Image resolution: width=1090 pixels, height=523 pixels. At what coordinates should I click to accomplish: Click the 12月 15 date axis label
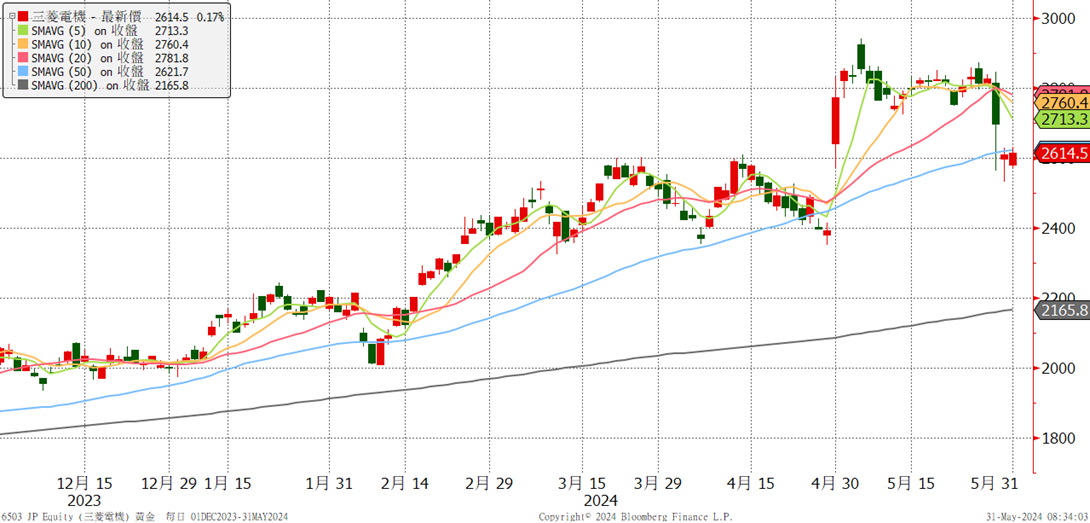[x=84, y=484]
